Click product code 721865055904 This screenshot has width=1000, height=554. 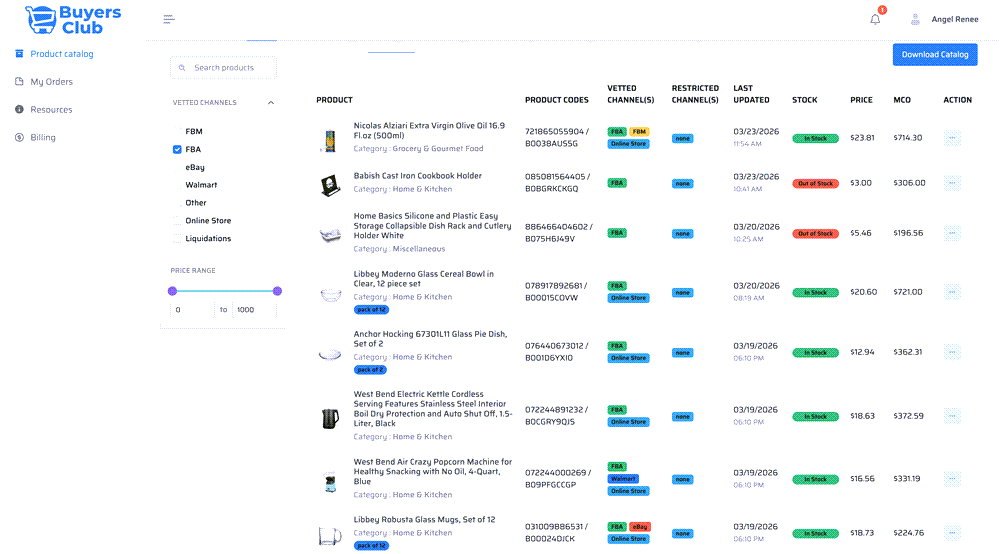tap(554, 131)
